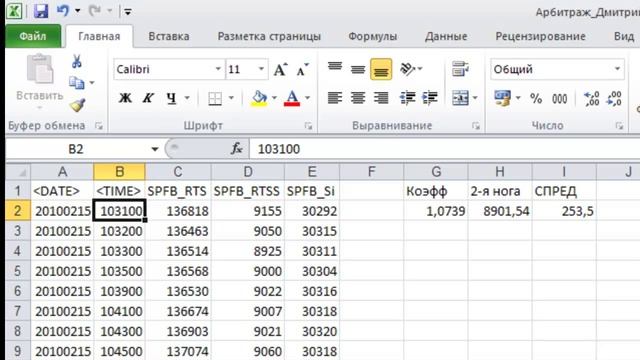Open the Число dialog launcher
The image size is (640, 360).
(619, 126)
